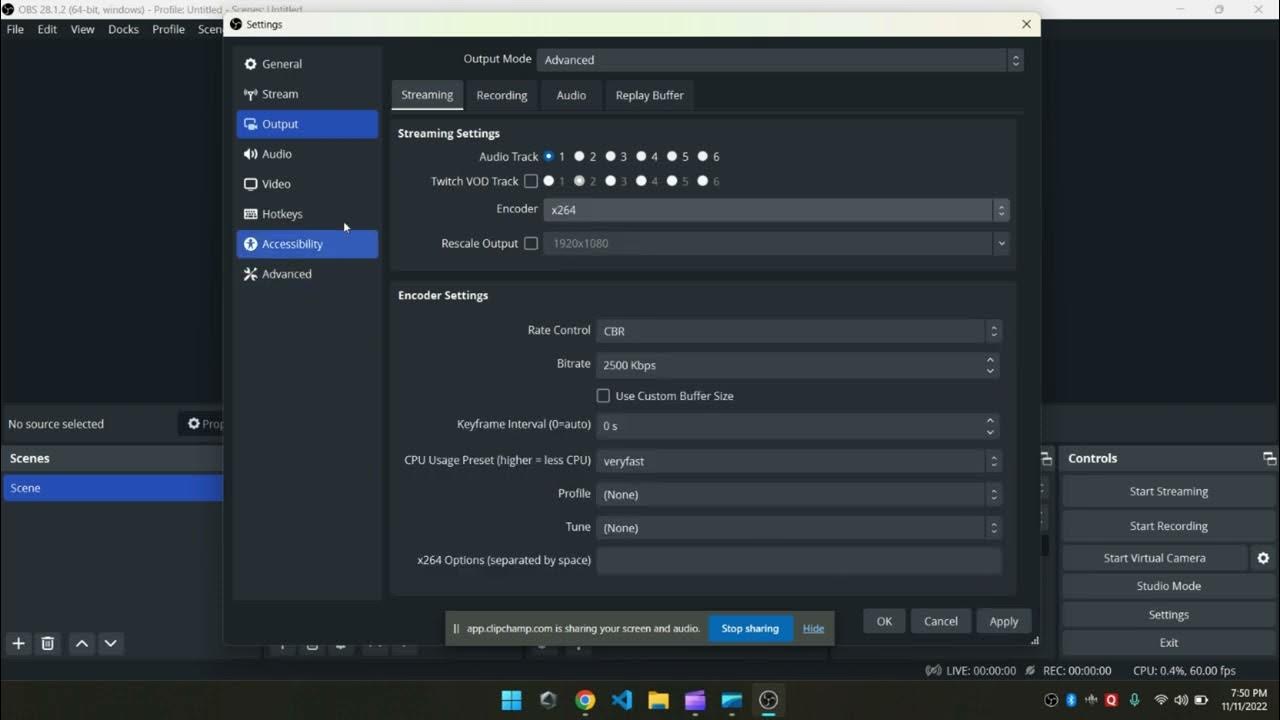Viewport: 1280px width, 720px height.
Task: Click the microphone tray icon
Action: pos(1134,700)
